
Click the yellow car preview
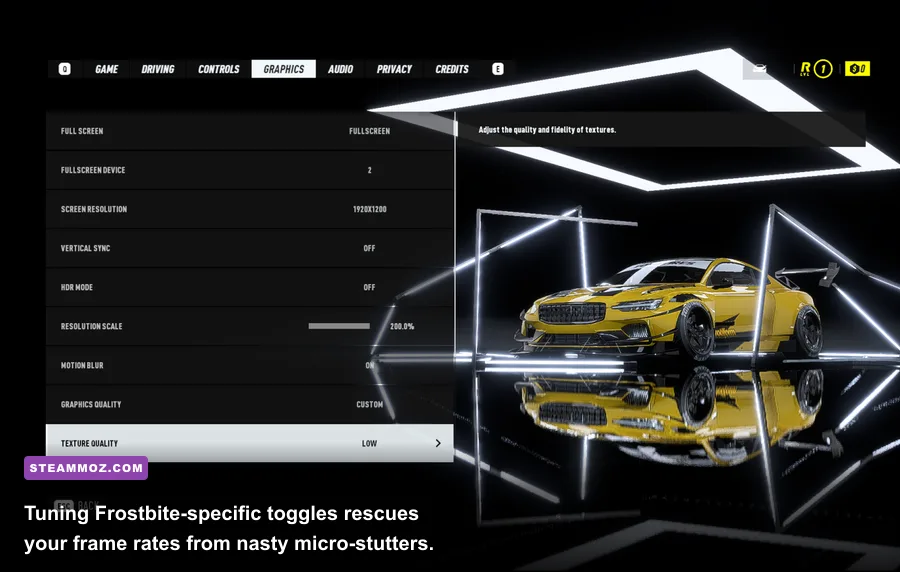pos(672,308)
